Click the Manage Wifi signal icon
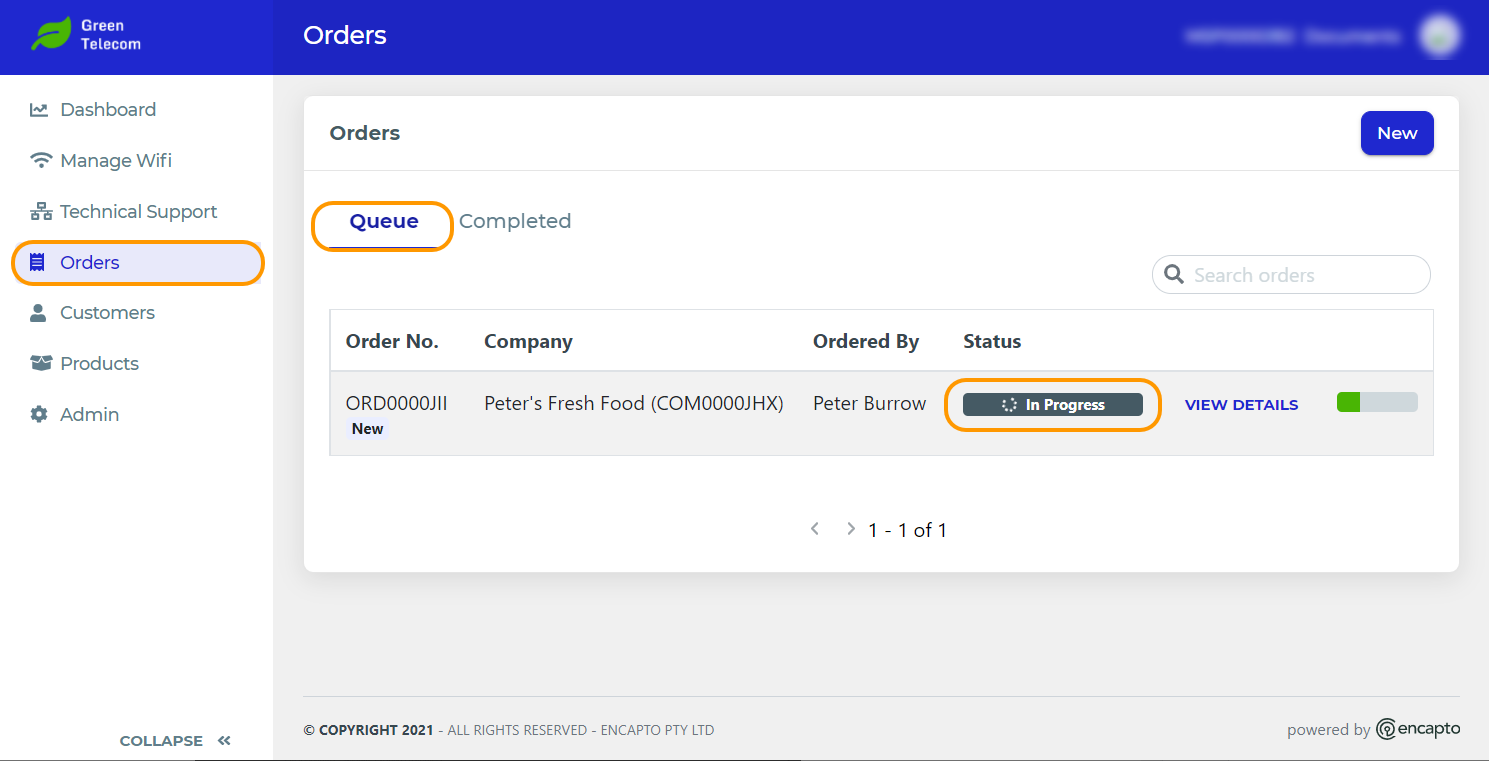Viewport: 1489px width, 761px height. point(40,160)
